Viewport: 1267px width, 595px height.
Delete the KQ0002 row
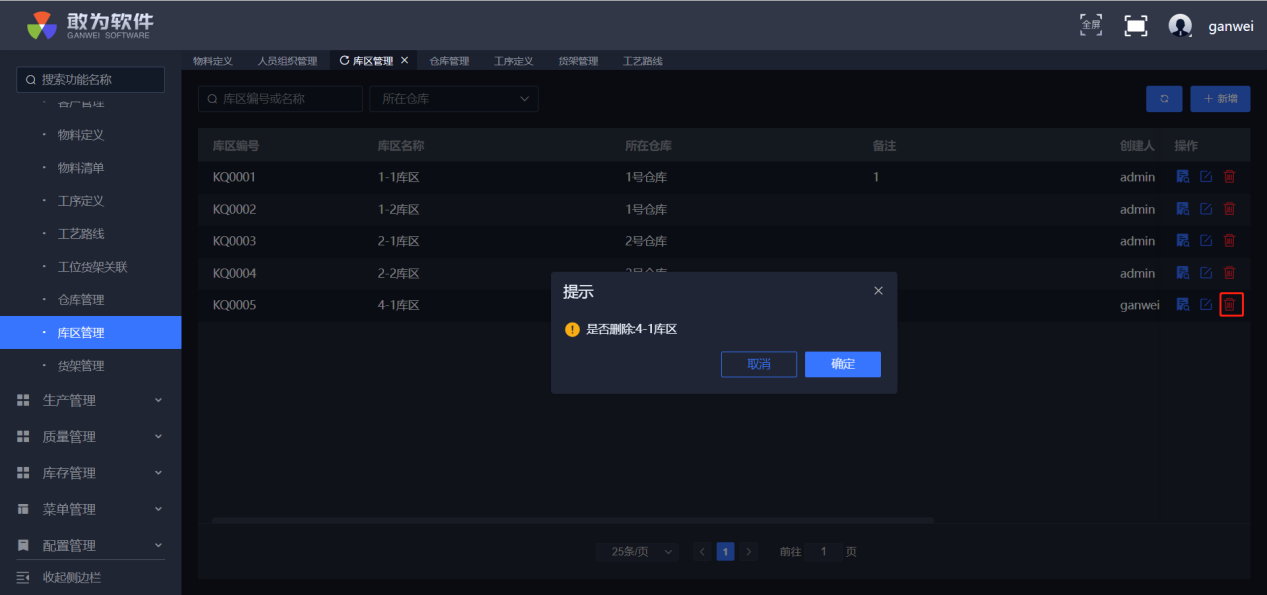coord(1230,209)
